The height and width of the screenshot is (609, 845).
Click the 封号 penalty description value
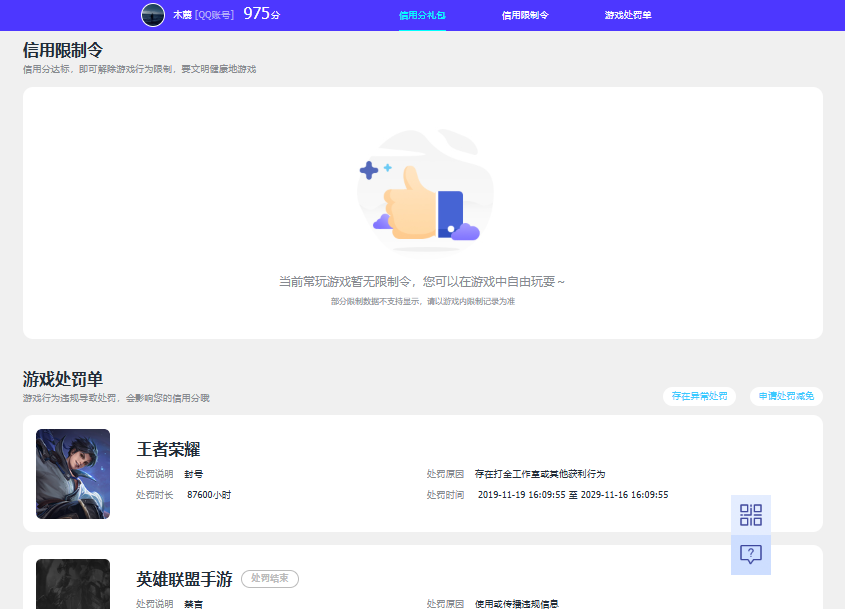coord(194,474)
